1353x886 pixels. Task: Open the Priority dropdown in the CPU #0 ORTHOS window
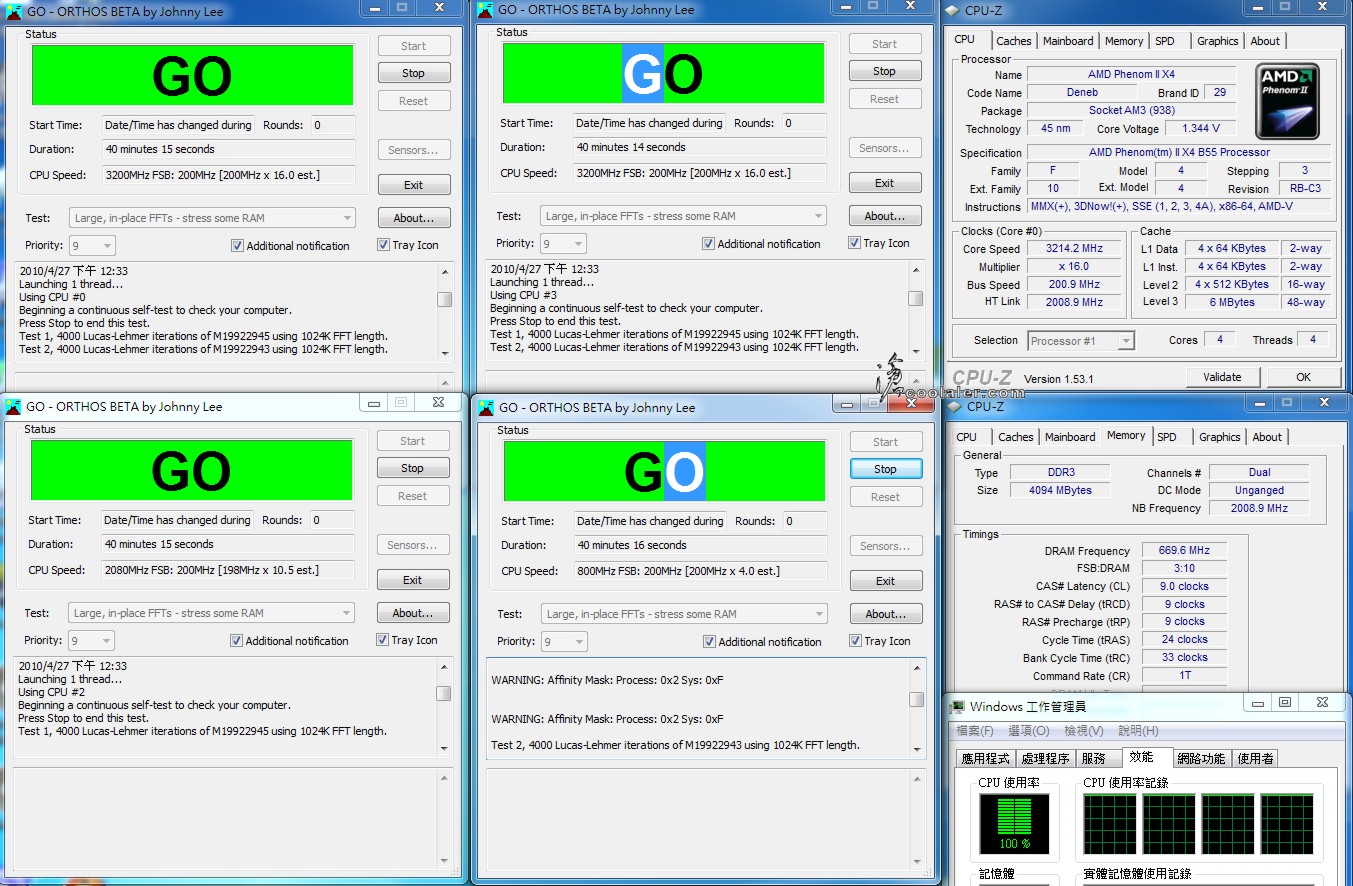tap(91, 245)
